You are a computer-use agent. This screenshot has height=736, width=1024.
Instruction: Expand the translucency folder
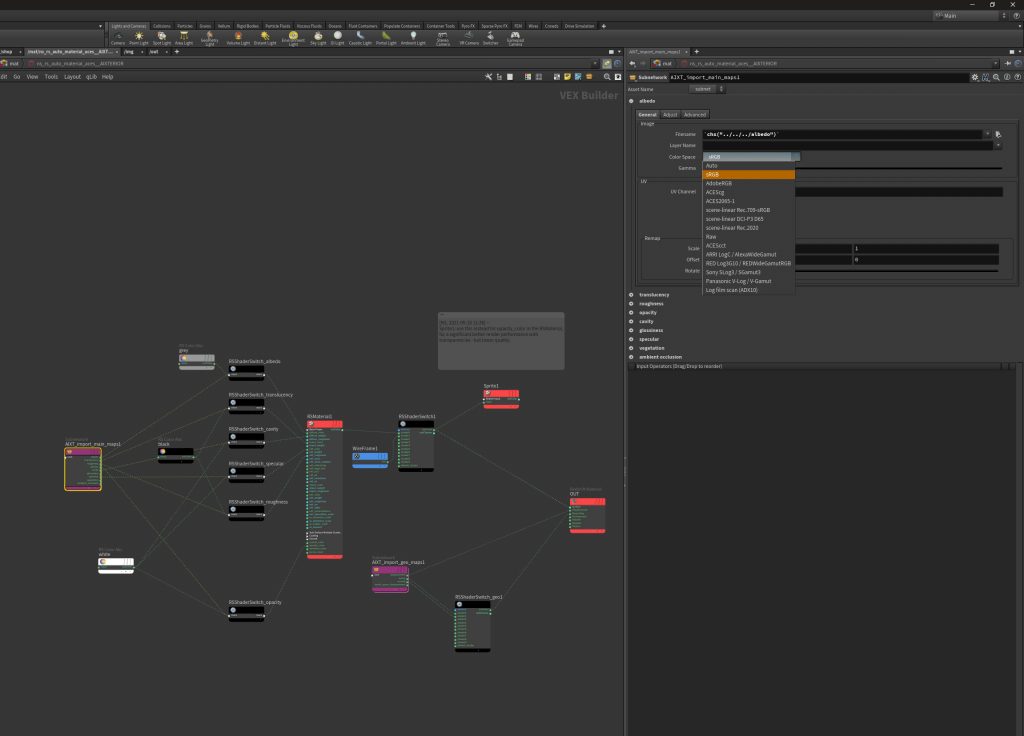[x=631, y=294]
